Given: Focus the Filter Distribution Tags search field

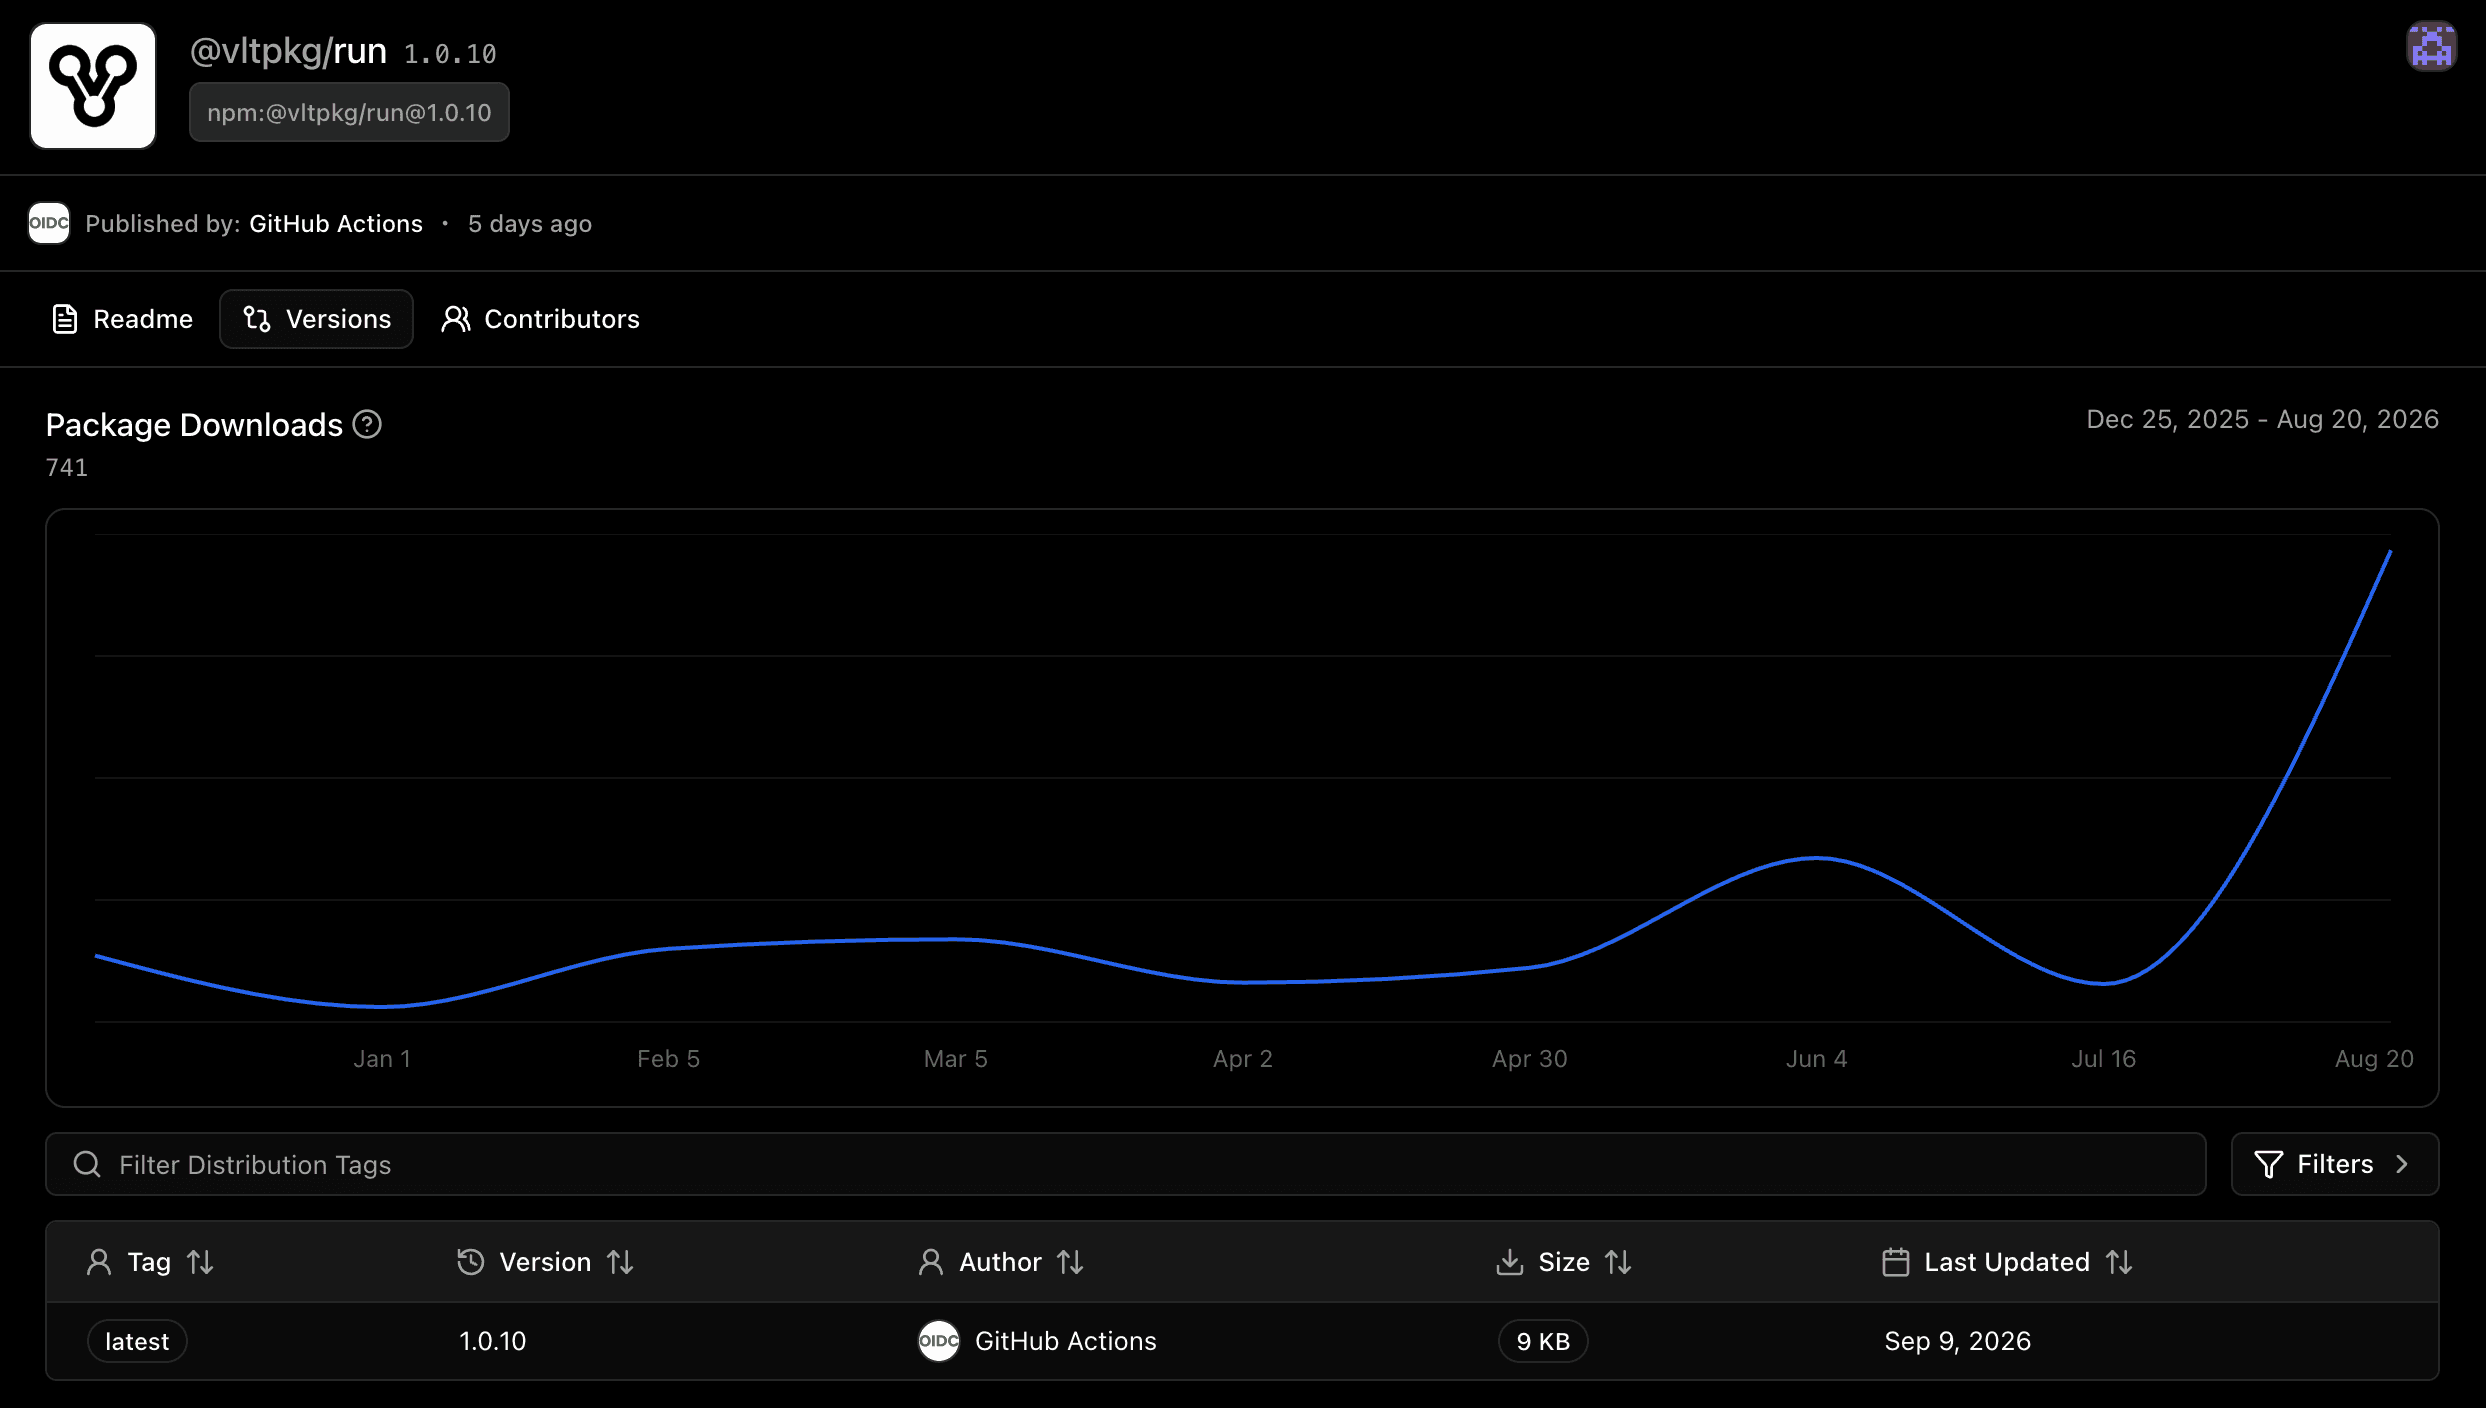Looking at the screenshot, I should coord(1126,1164).
